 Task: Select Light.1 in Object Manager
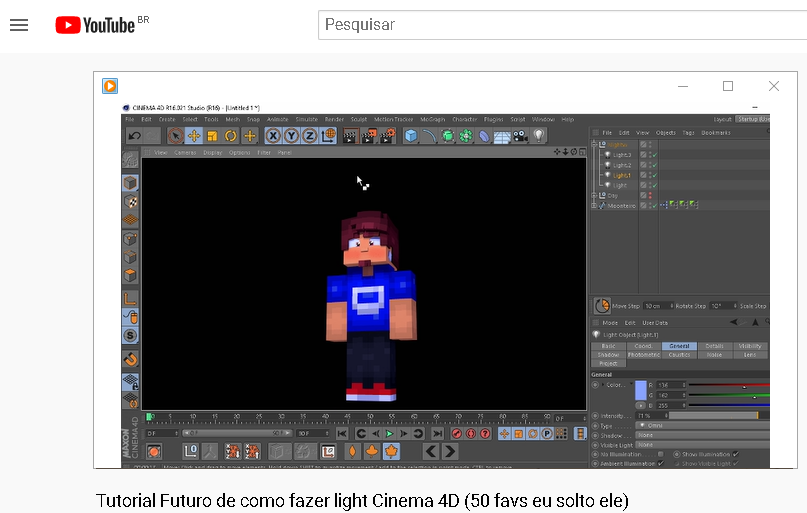622,175
